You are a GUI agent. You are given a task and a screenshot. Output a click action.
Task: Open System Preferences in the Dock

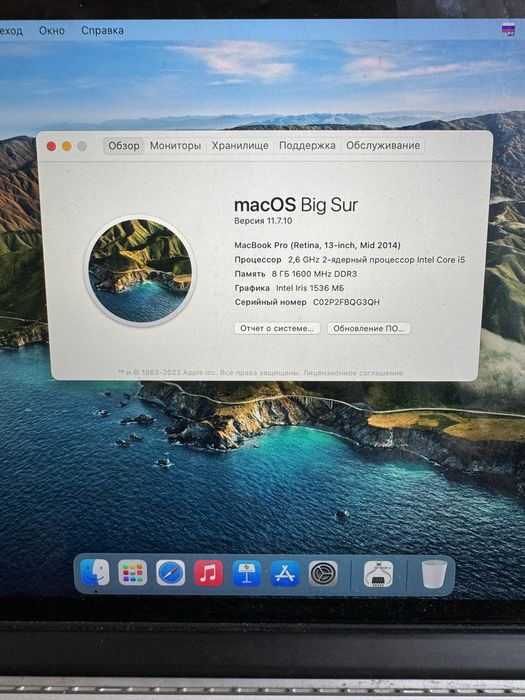click(x=323, y=574)
